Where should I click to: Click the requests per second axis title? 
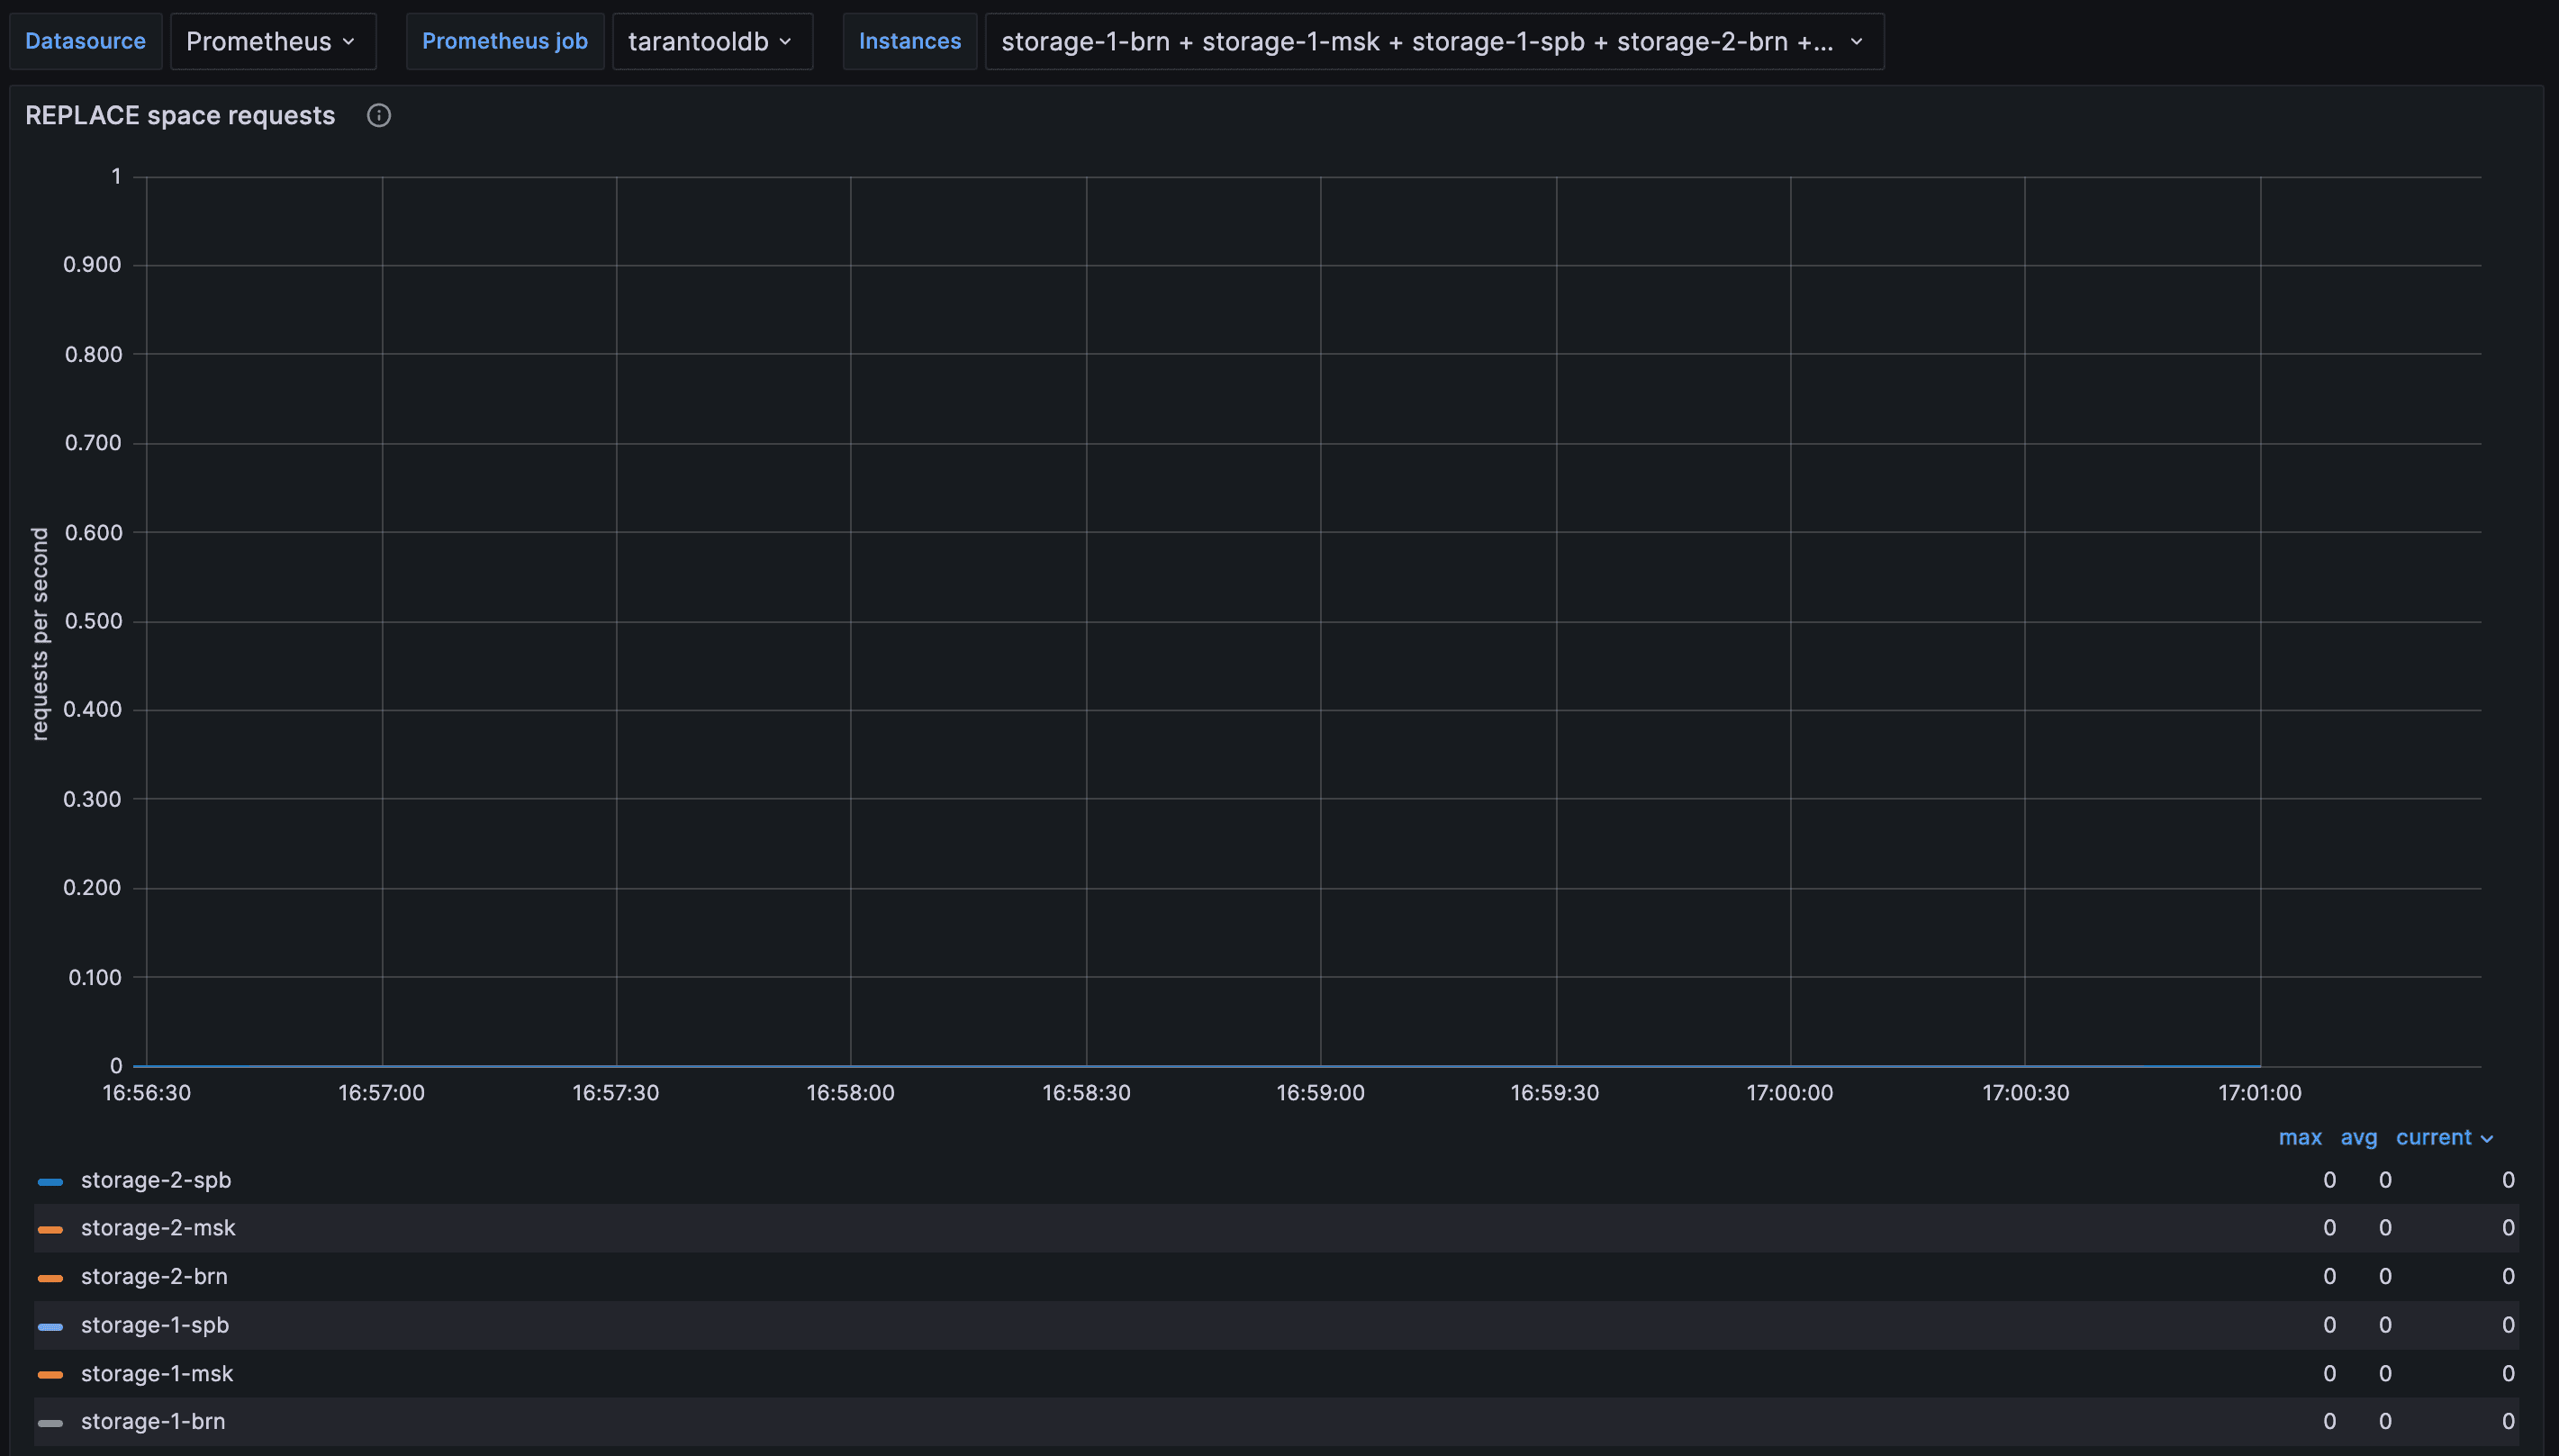point(40,634)
